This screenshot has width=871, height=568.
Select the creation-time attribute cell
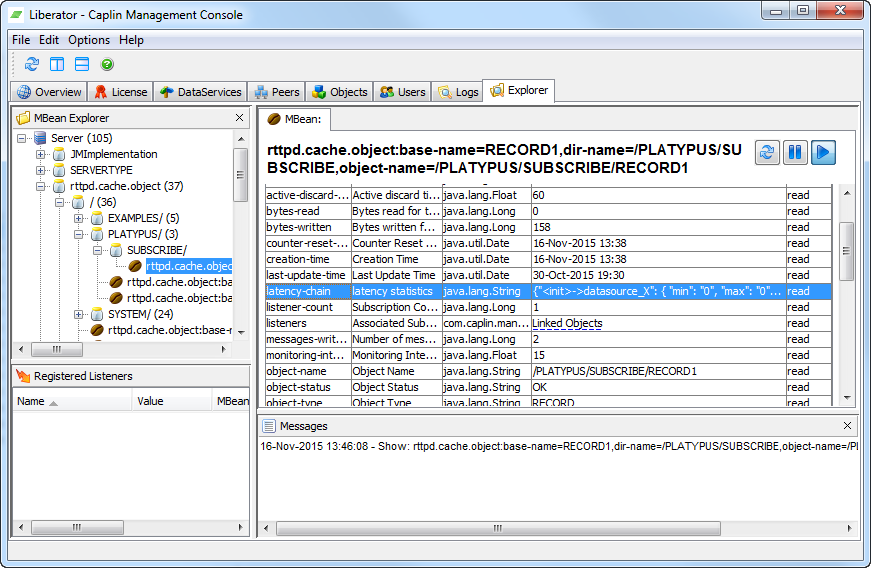pyautogui.click(x=308, y=259)
